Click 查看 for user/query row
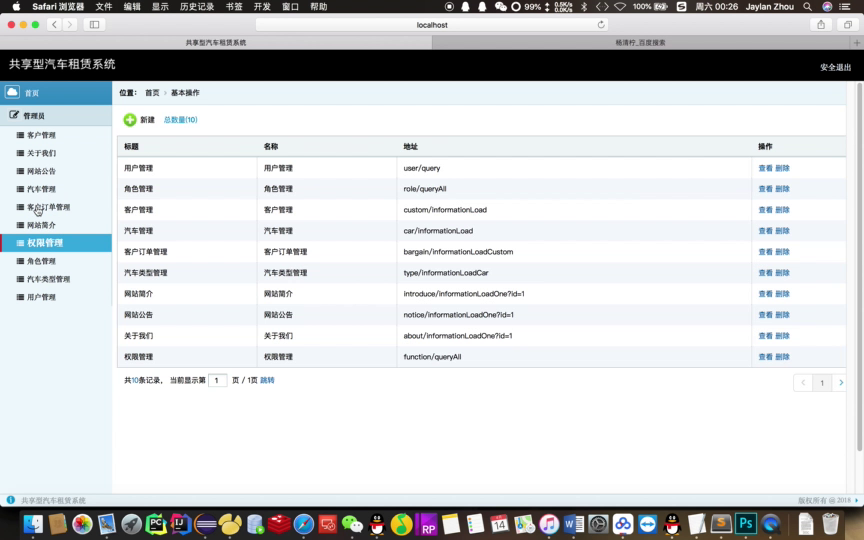 tap(765, 168)
